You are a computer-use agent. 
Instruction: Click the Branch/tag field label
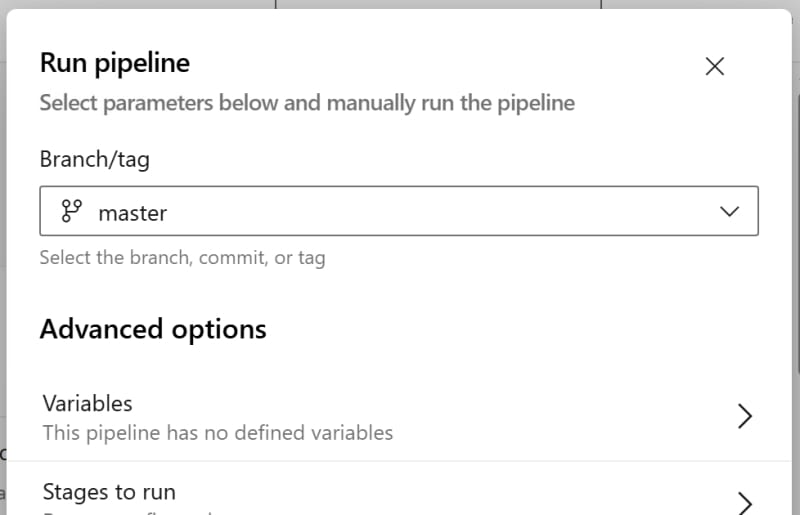pos(95,159)
